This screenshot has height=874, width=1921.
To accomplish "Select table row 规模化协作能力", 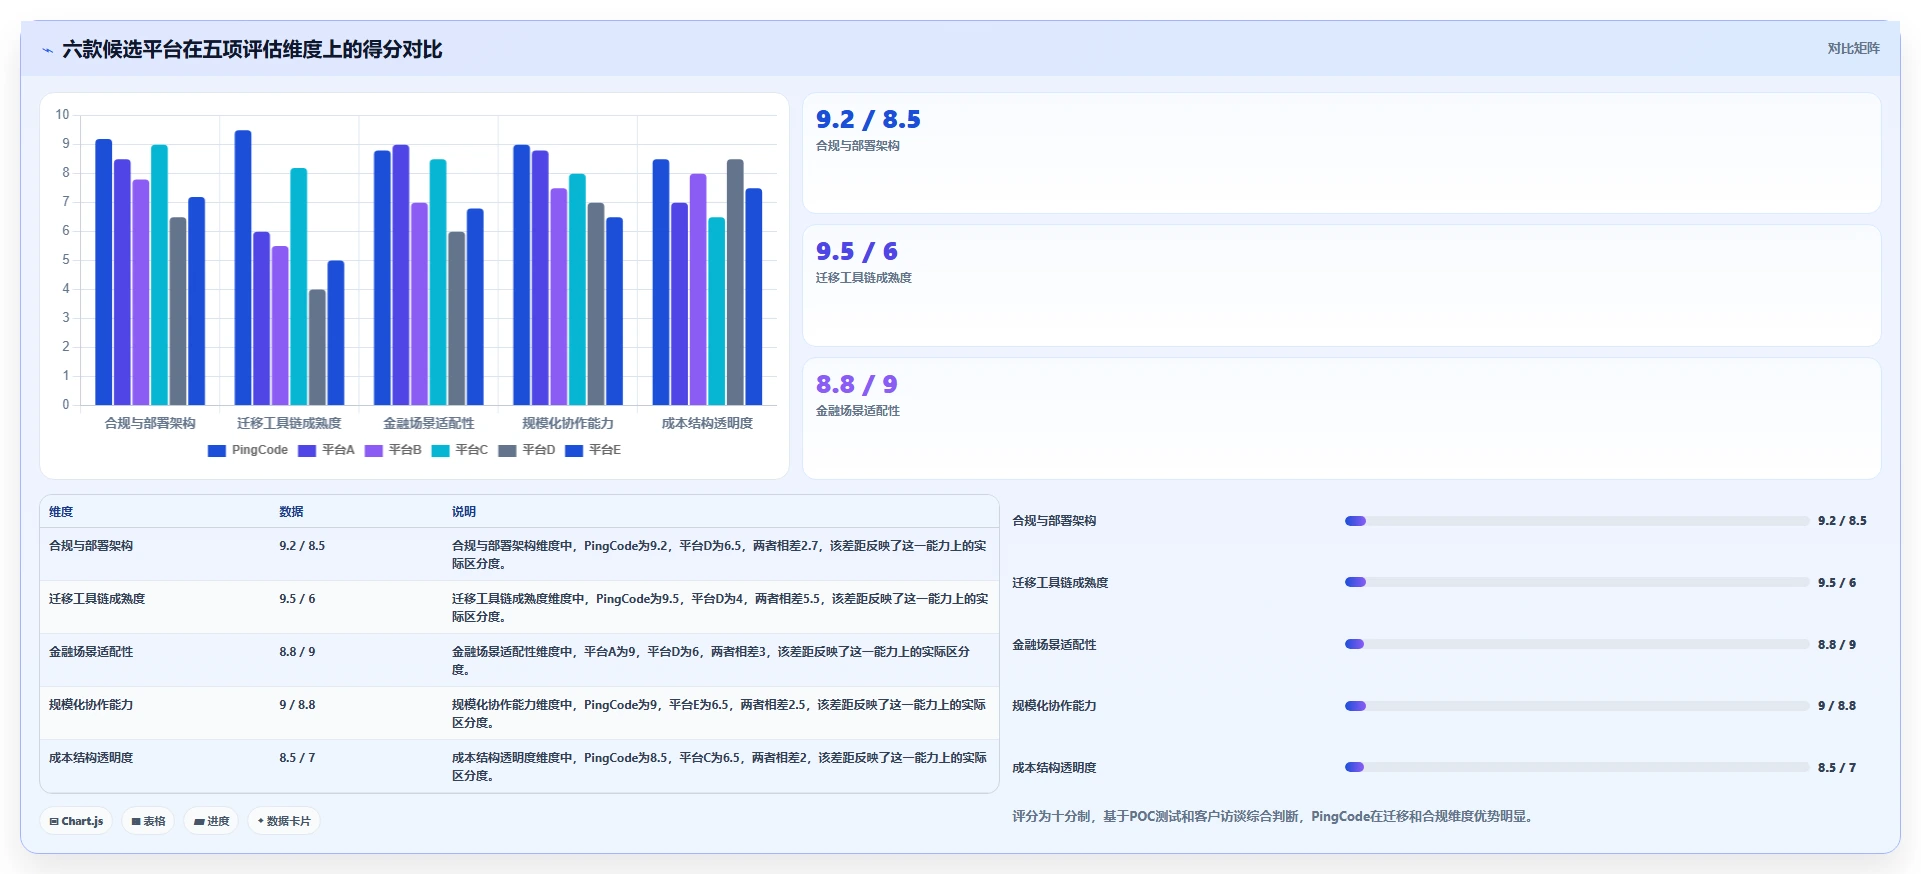I will tap(519, 713).
